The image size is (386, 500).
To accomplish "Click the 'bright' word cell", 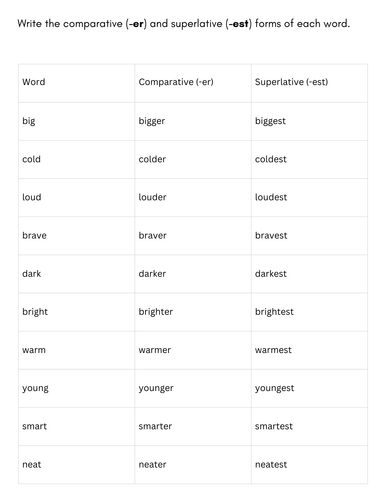I will click(77, 312).
